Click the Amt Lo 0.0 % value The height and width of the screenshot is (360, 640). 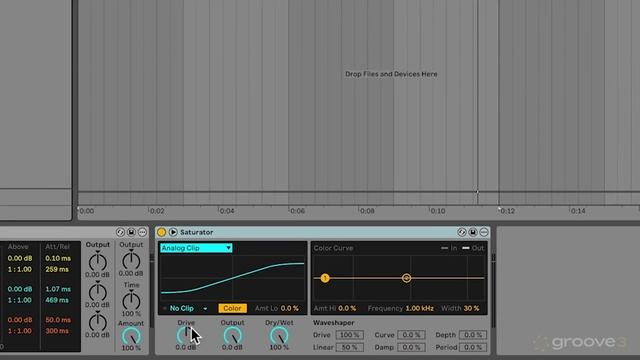(289, 309)
